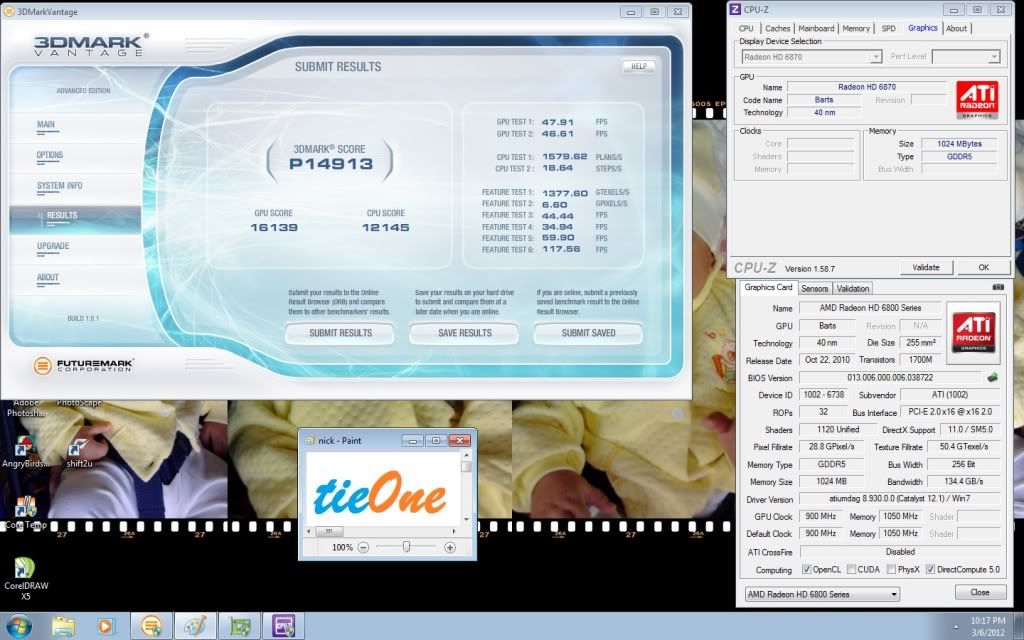Switch to SPD tab in CPU-Z
Image resolution: width=1024 pixels, height=640 pixels.
point(888,29)
